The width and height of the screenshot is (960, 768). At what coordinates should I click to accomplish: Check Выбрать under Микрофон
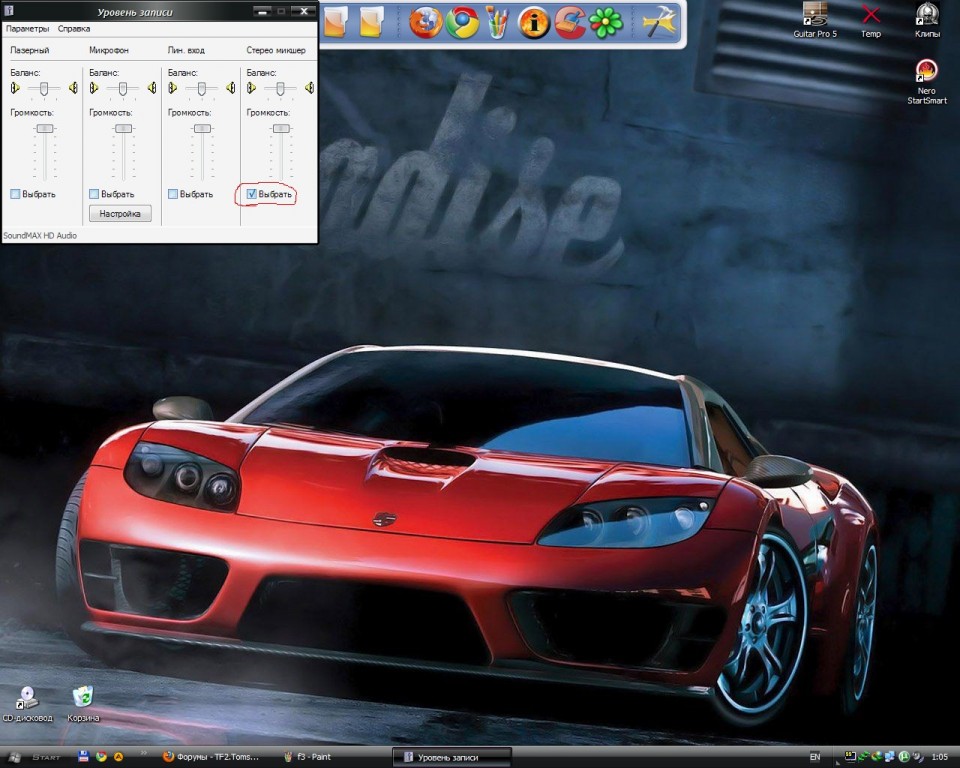click(x=94, y=194)
